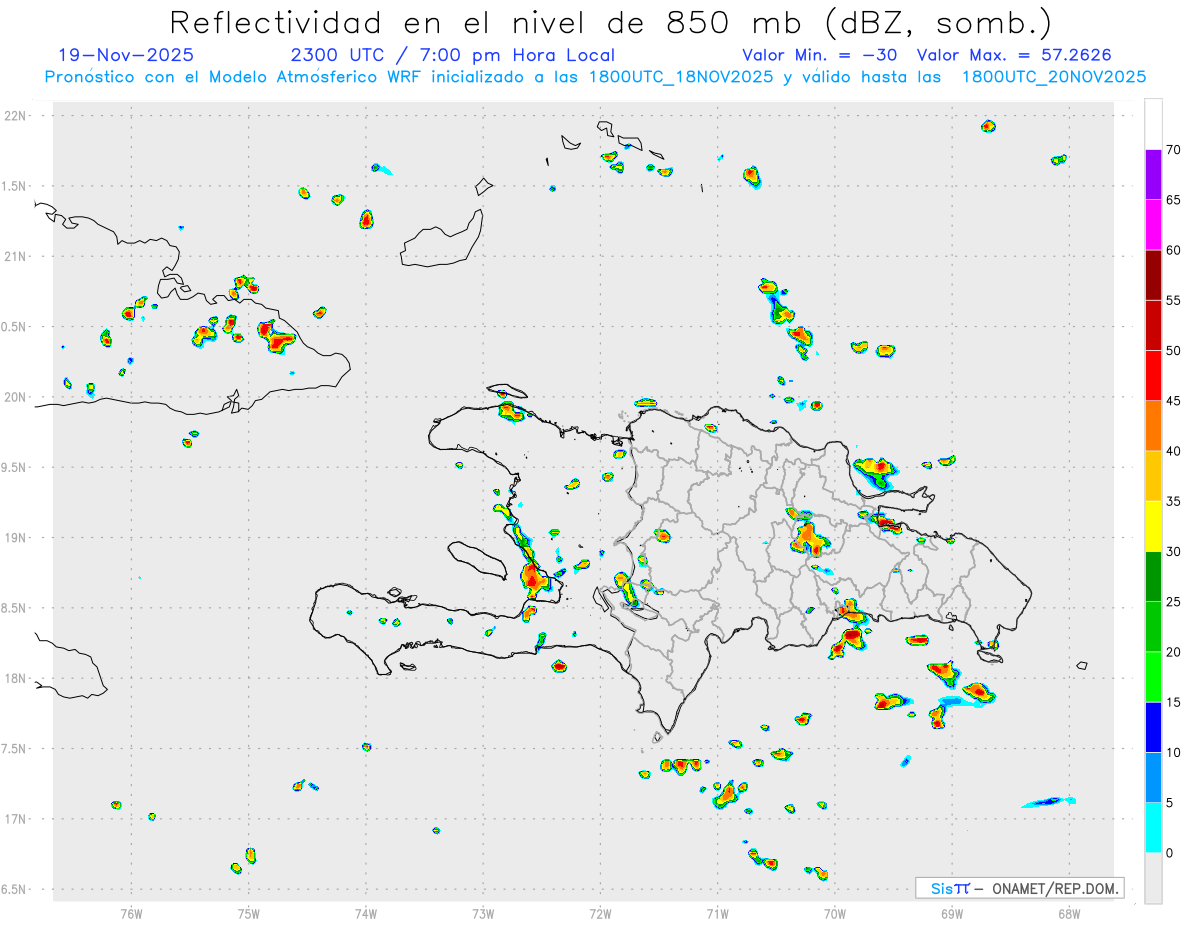Click the '71W' longitude label
Viewport: 1200px width, 927px height.
coord(717,914)
